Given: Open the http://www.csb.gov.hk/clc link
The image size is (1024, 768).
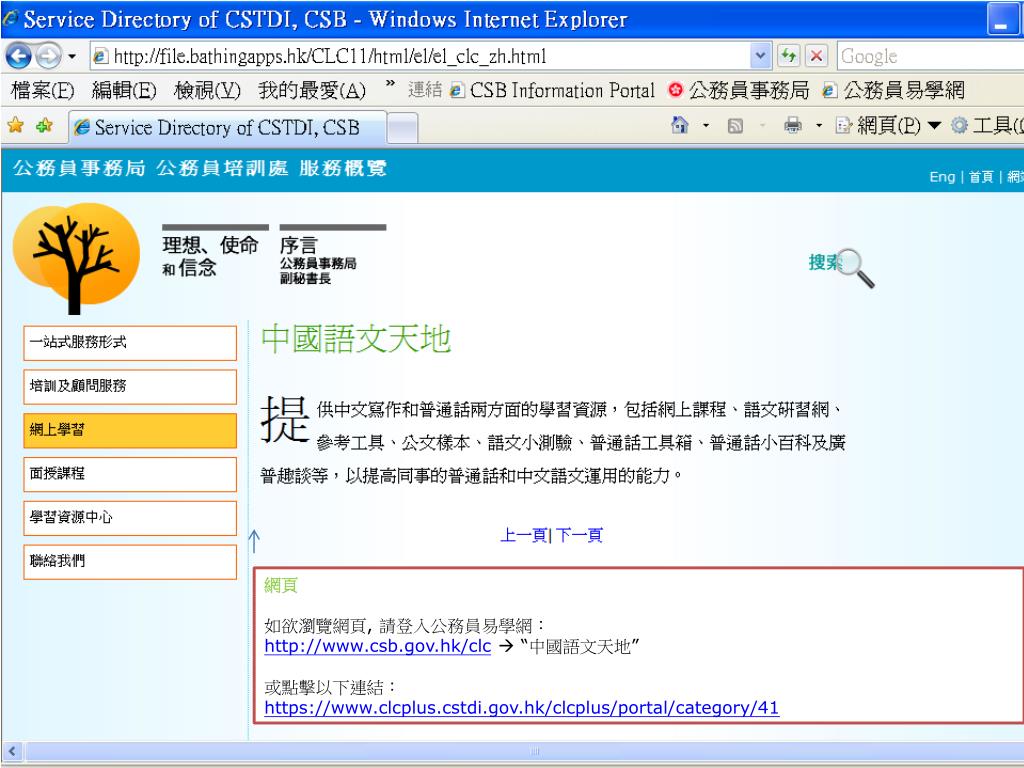Looking at the screenshot, I should point(377,647).
